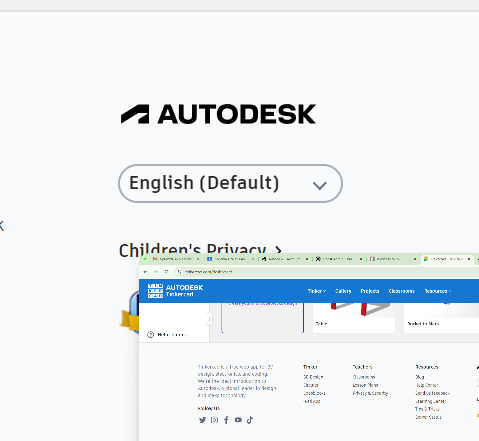
Task: Open Gallery in the Tinkercad header
Action: (343, 291)
